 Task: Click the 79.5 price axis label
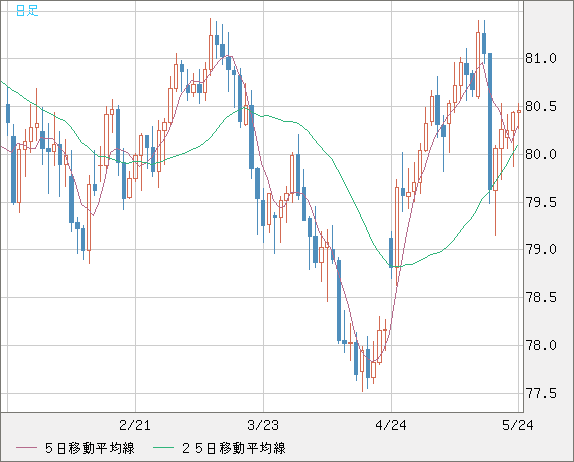point(541,202)
